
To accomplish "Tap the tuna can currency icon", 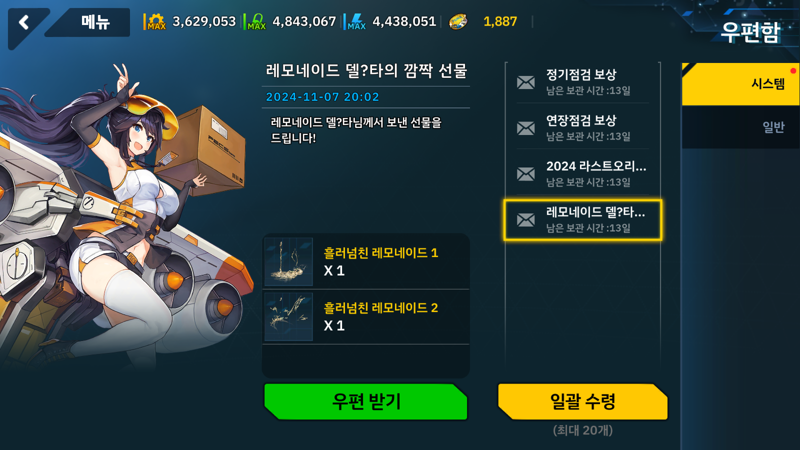I will pos(458,22).
